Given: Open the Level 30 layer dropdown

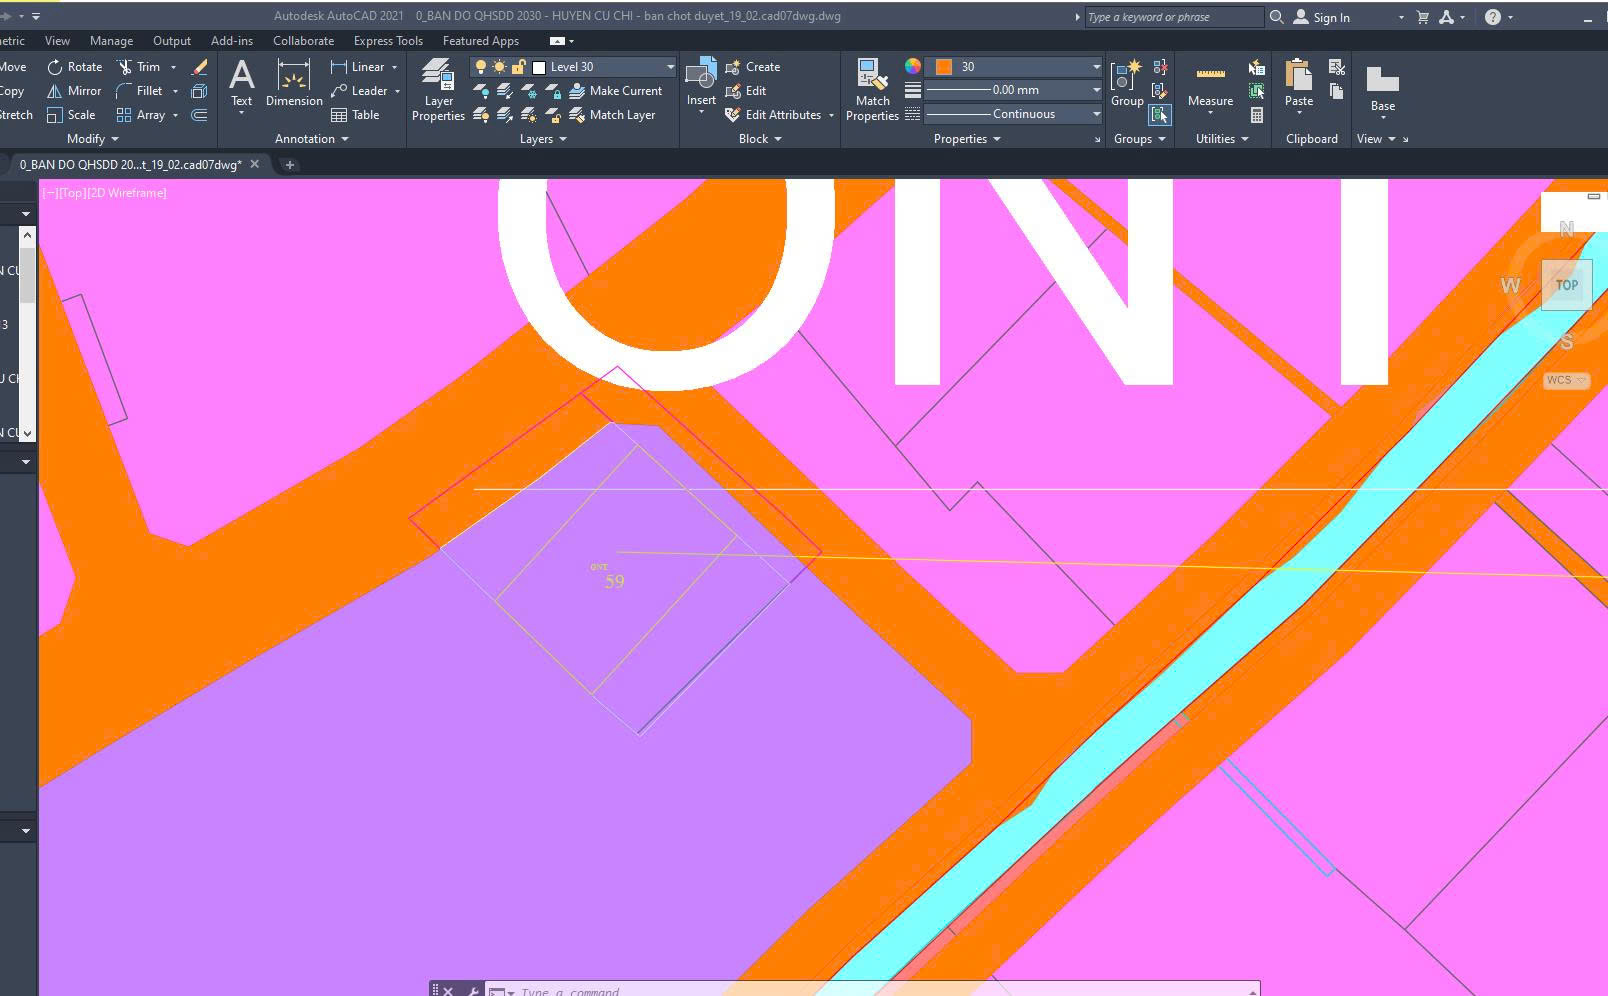Looking at the screenshot, I should pos(670,67).
